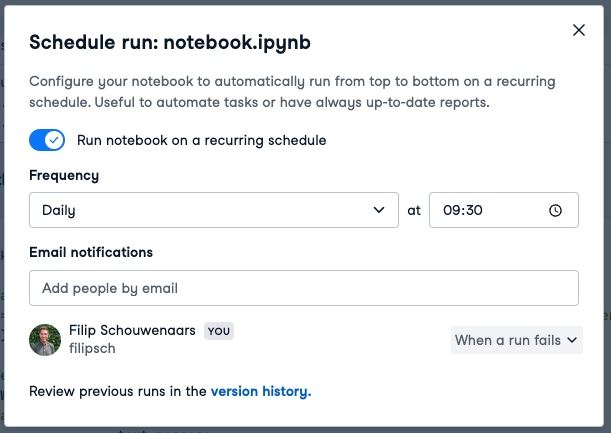This screenshot has height=433, width=611.
Task: Click chevron beside When a run fails
Action: click(x=572, y=340)
